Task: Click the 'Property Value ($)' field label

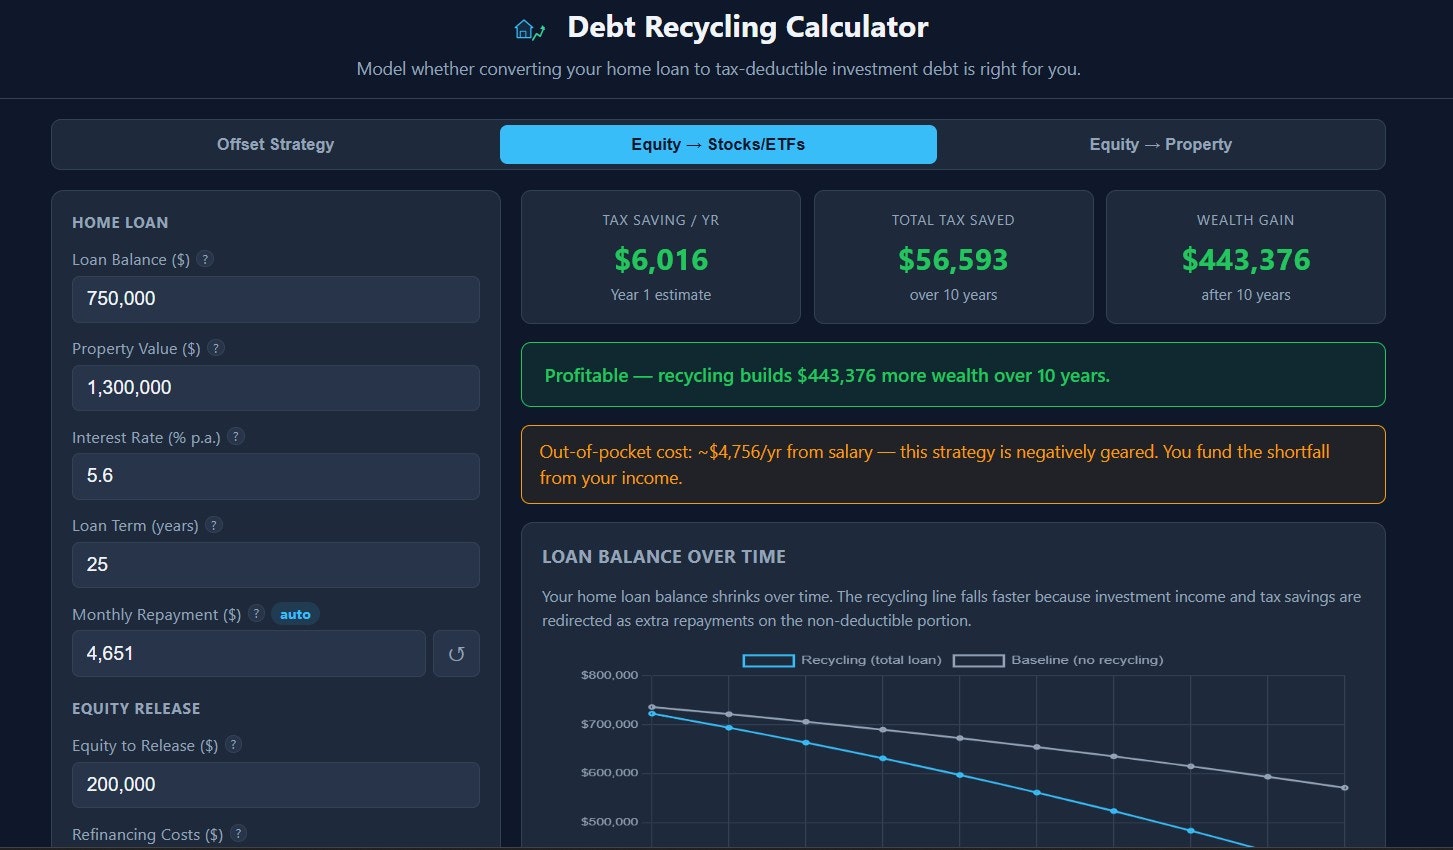Action: pyautogui.click(x=136, y=349)
